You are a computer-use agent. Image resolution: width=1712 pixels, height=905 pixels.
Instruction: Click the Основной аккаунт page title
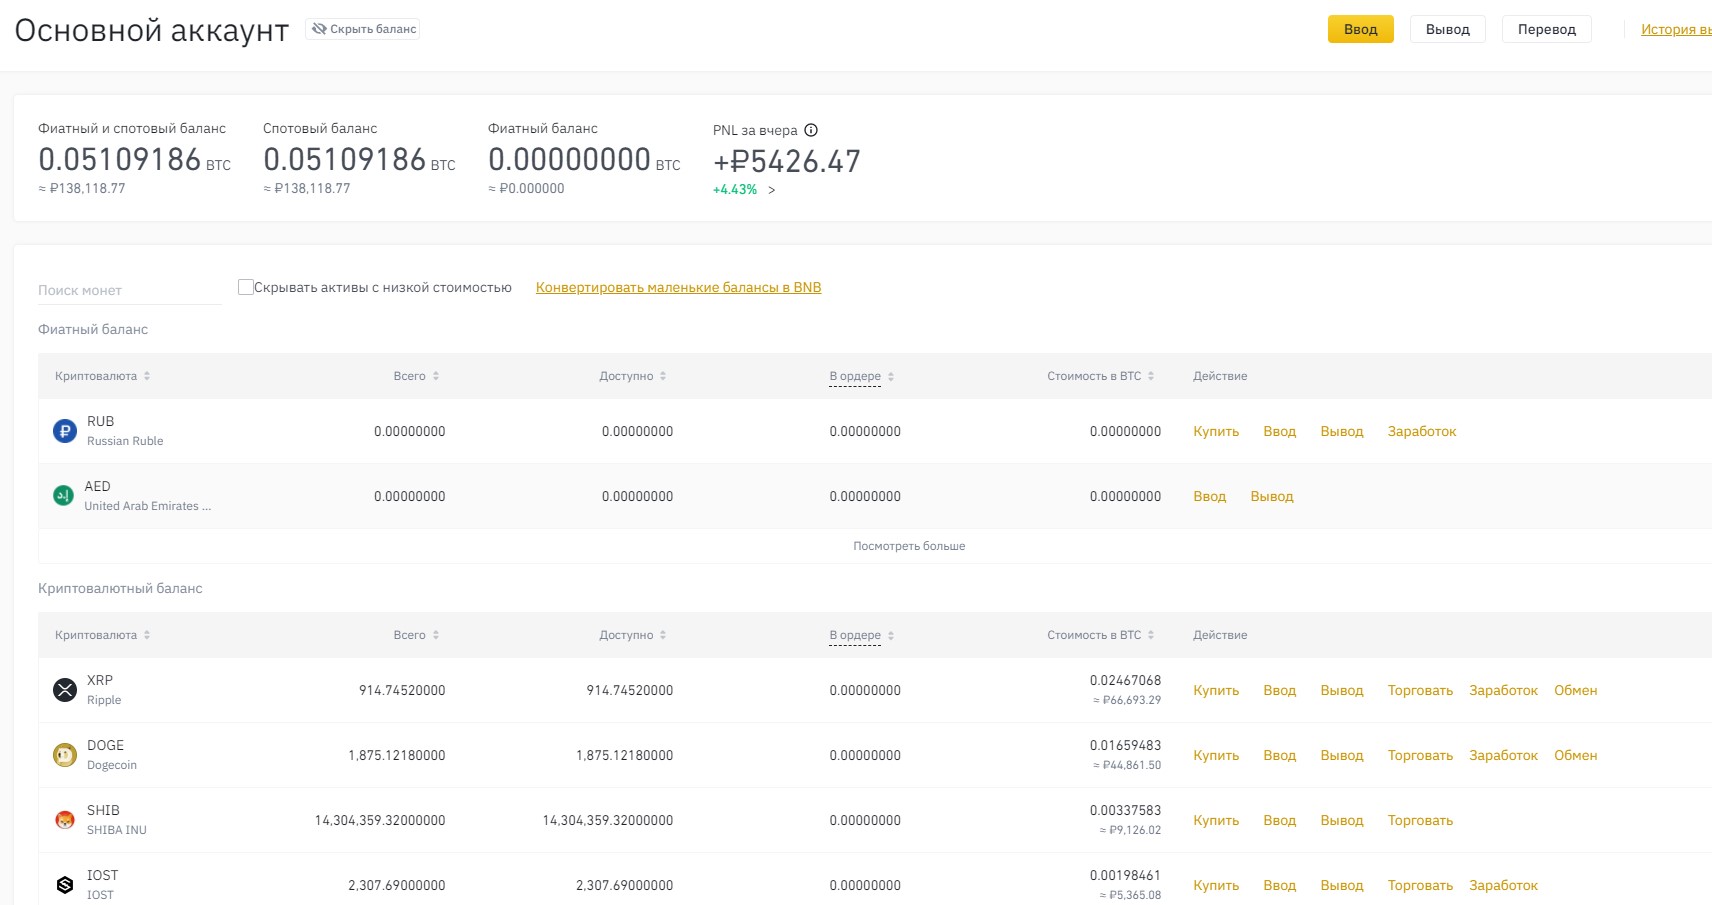pyautogui.click(x=152, y=30)
